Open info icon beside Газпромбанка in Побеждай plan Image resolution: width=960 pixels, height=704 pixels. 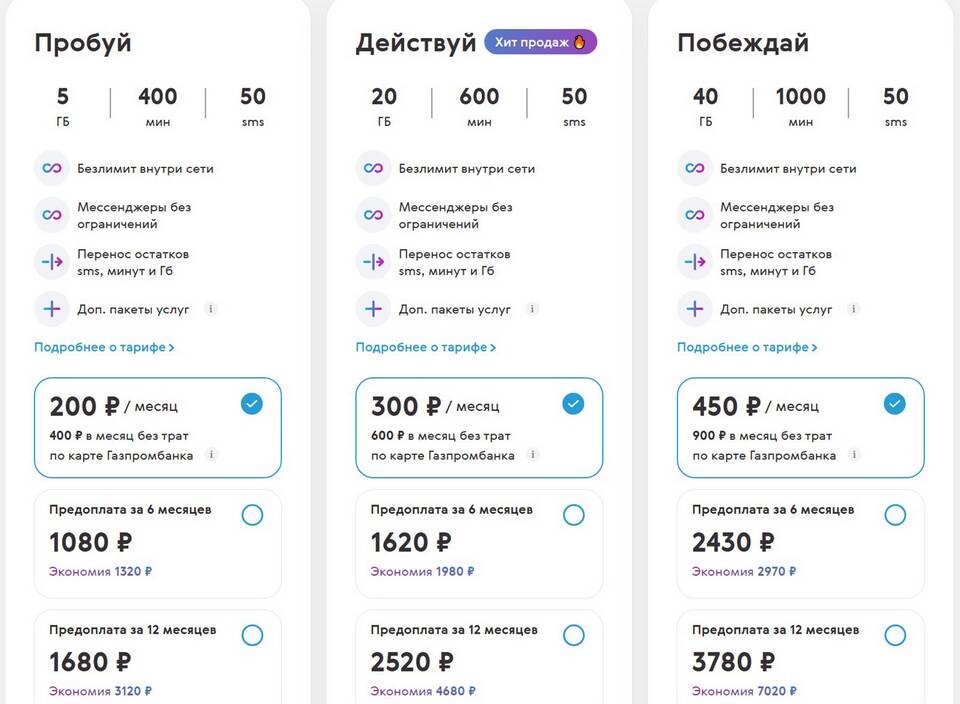click(854, 454)
